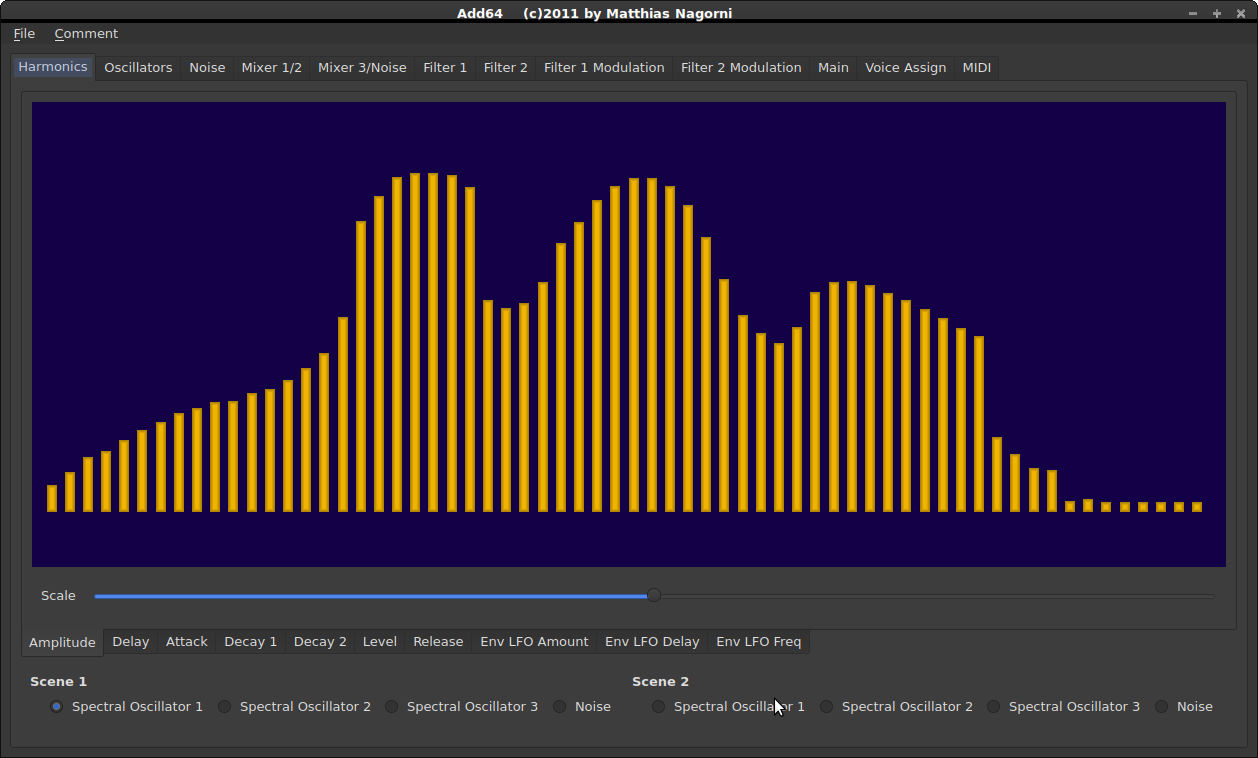Image resolution: width=1258 pixels, height=758 pixels.
Task: Select Noise radio button in Scene 2
Action: [1162, 707]
